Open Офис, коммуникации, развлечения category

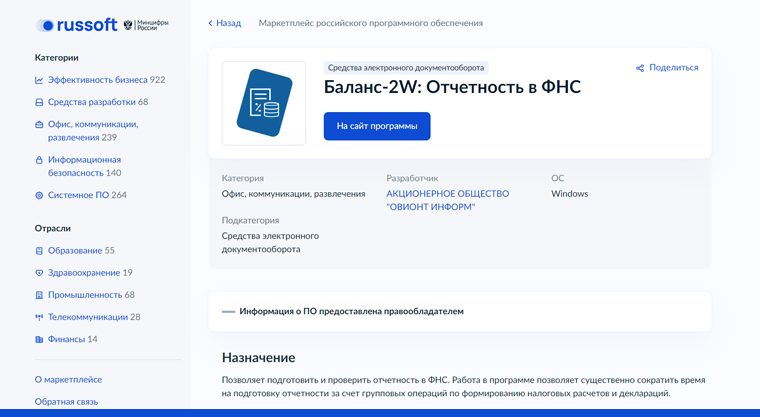point(93,131)
